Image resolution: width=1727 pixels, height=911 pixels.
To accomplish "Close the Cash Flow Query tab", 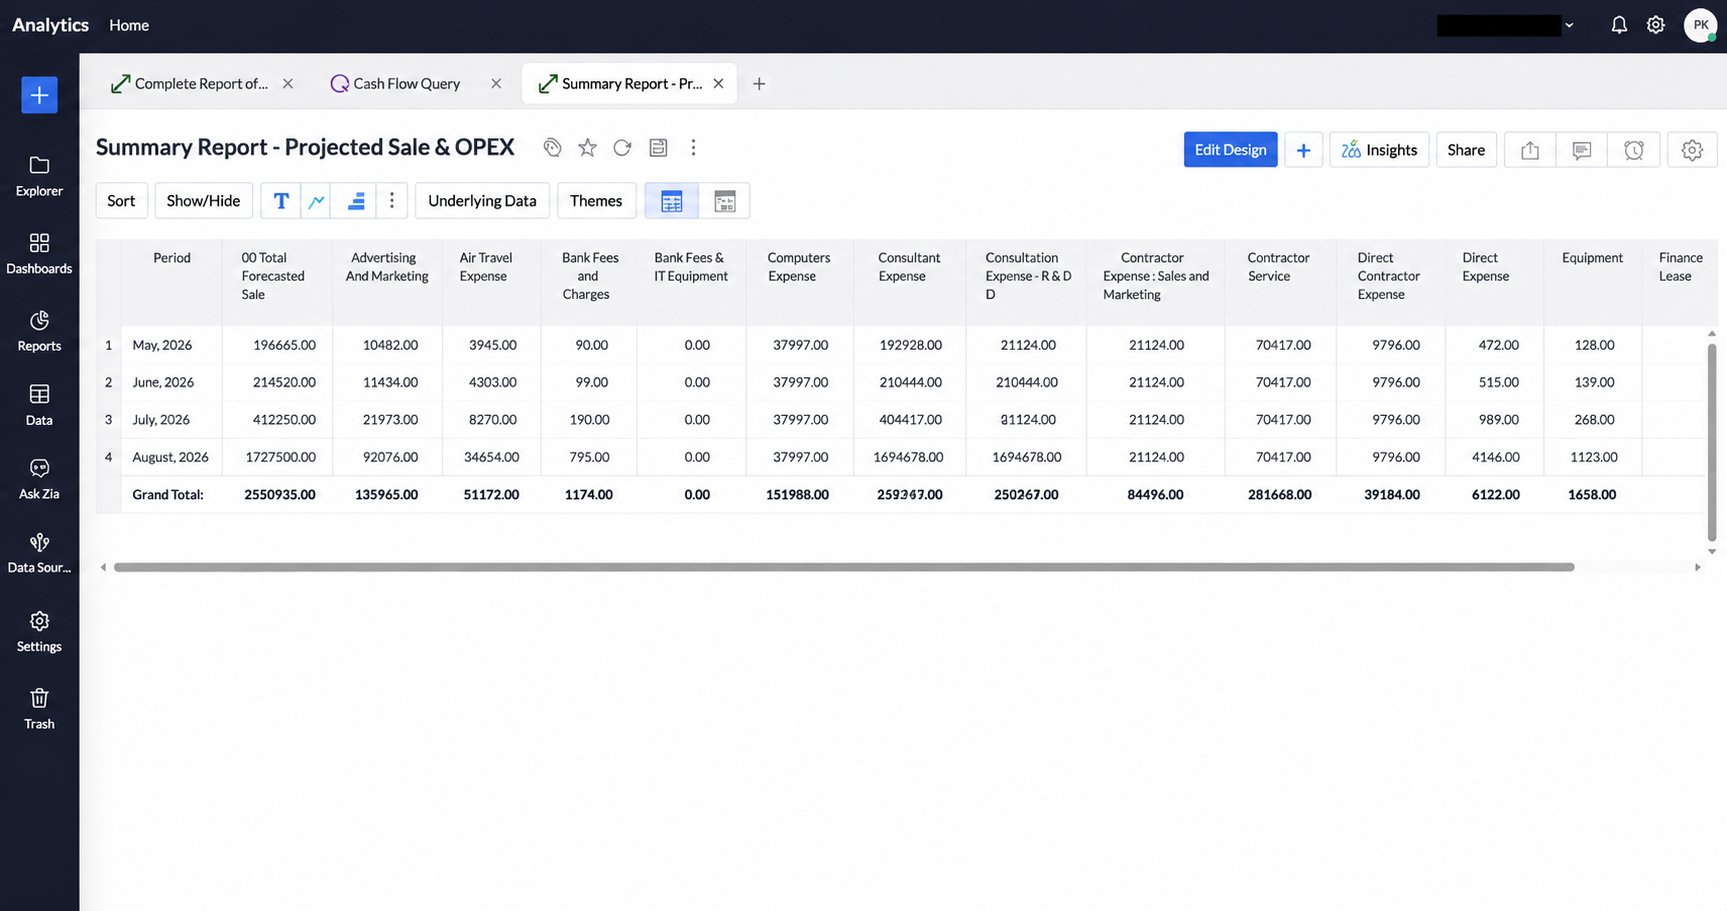I will pos(496,84).
